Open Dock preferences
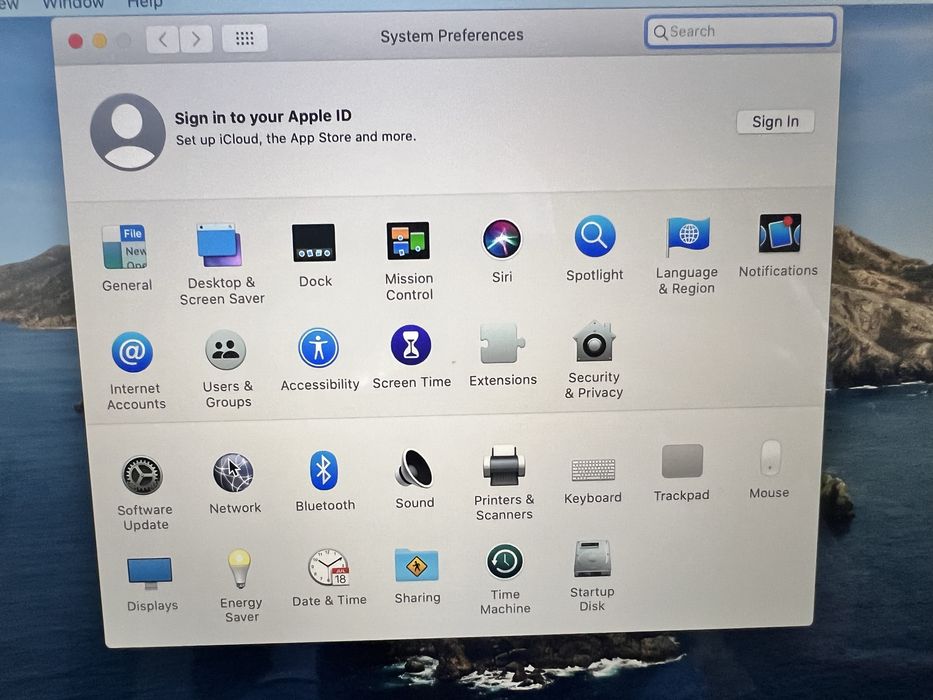Screen dimensions: 933x700 click(x=314, y=254)
